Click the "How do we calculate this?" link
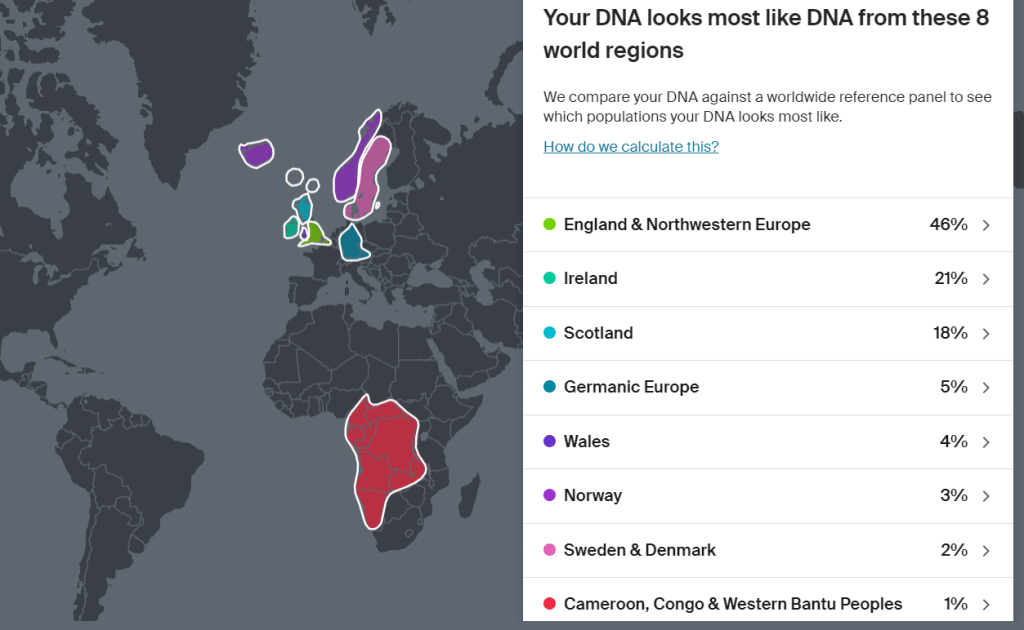The width and height of the screenshot is (1024, 630). 631,147
